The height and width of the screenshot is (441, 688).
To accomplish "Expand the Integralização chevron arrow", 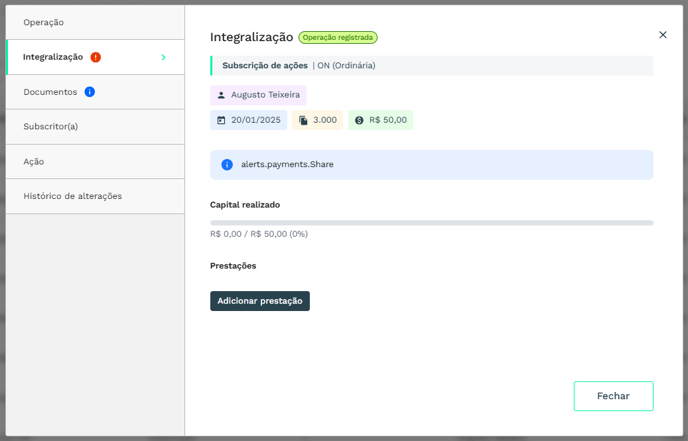I will click(x=163, y=57).
